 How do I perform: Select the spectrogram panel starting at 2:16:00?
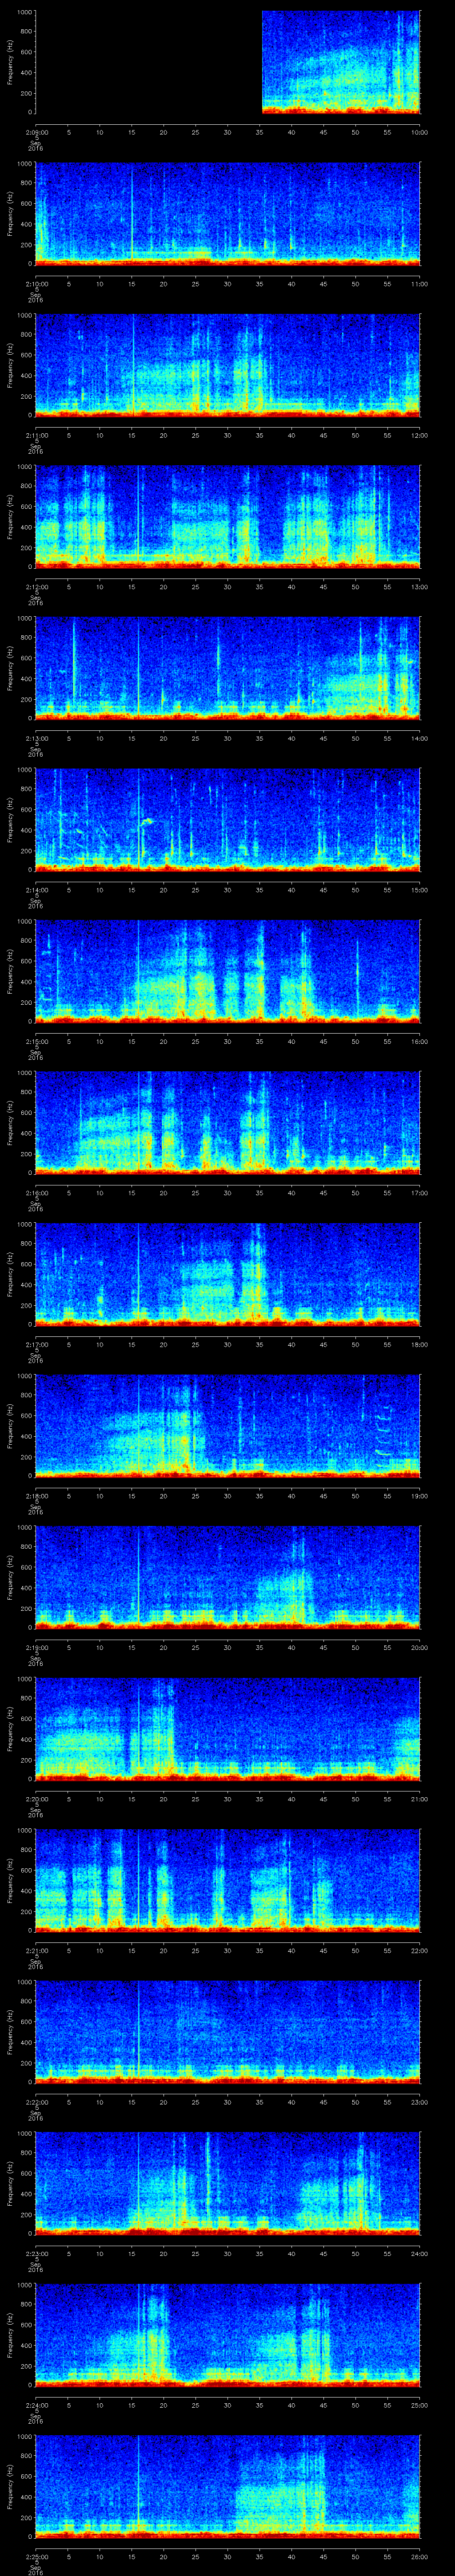tap(227, 1123)
